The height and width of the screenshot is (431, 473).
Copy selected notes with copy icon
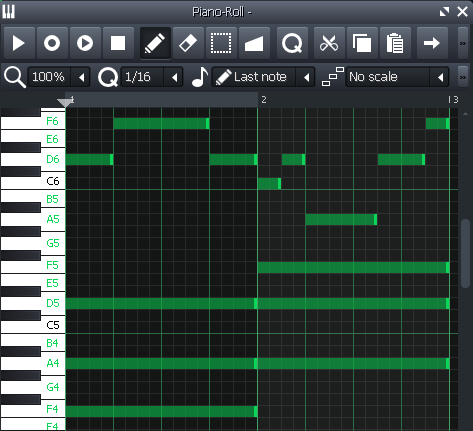coord(362,43)
